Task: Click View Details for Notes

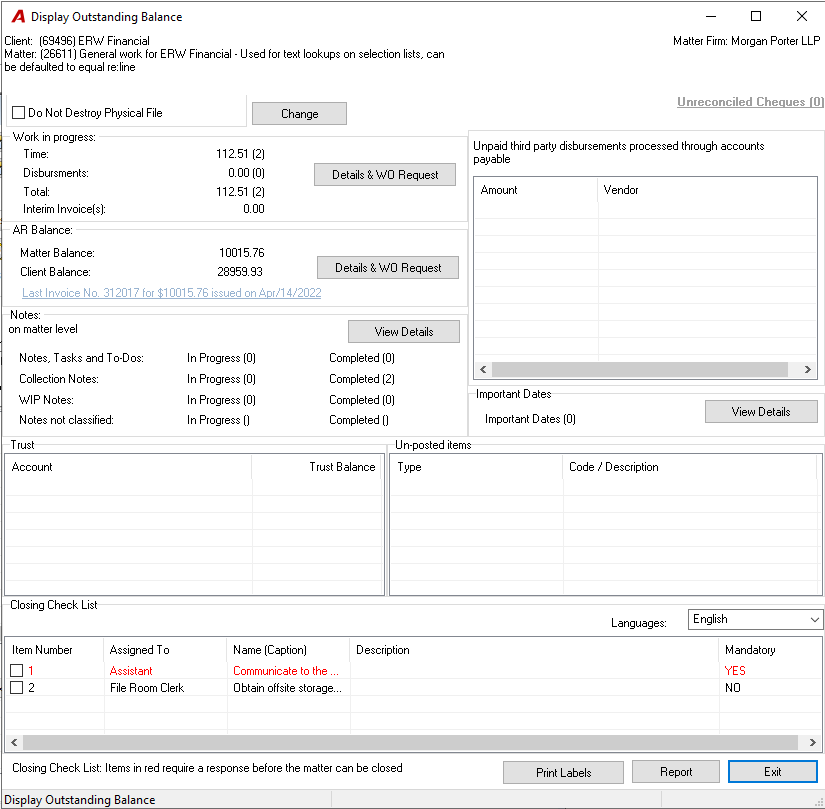Action: click(404, 332)
